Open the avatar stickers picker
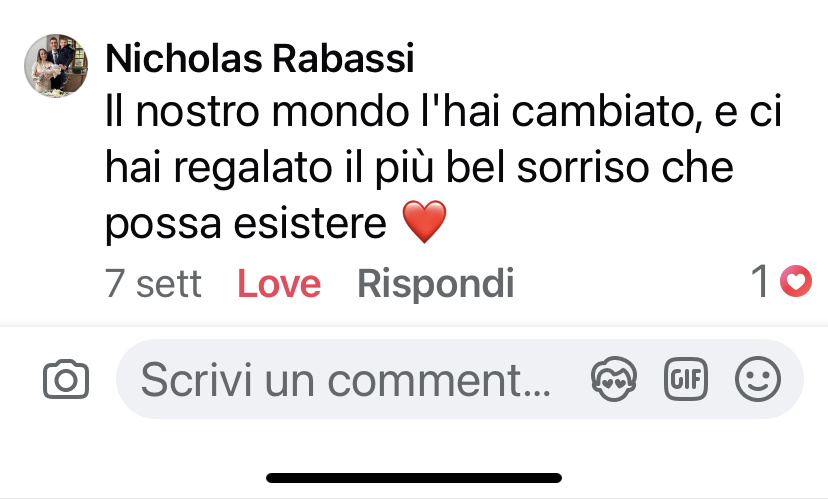Image resolution: width=828 pixels, height=499 pixels. point(615,380)
